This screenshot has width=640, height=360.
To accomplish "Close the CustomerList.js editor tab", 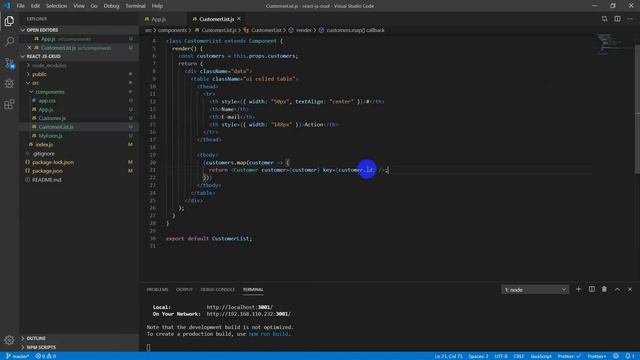I will (239, 19).
